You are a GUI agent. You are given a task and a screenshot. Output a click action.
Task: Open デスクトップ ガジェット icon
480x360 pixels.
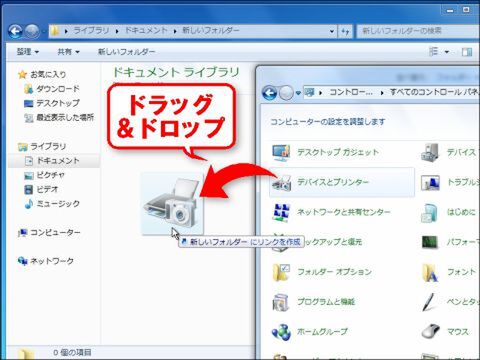[281, 153]
